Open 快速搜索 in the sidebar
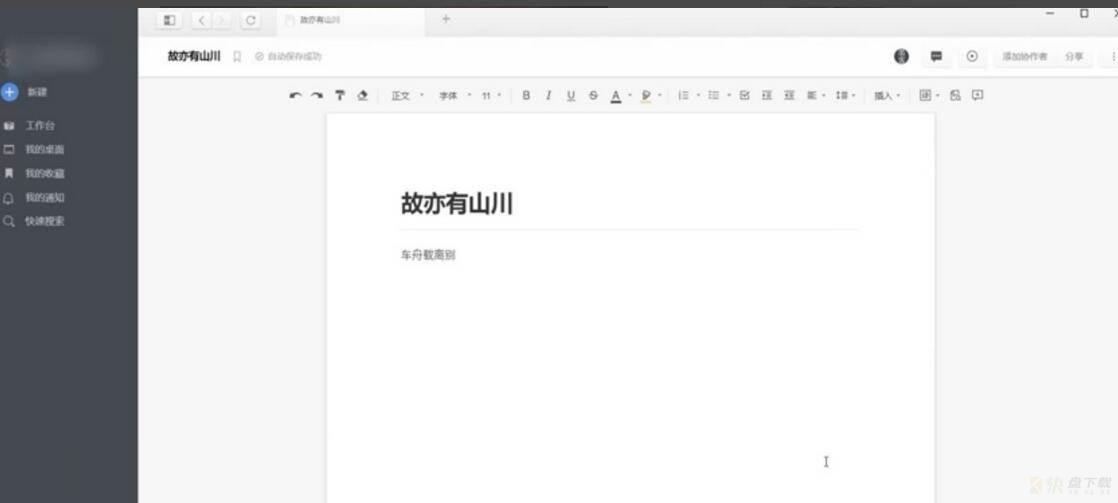Image resolution: width=1118 pixels, height=503 pixels. [45, 221]
